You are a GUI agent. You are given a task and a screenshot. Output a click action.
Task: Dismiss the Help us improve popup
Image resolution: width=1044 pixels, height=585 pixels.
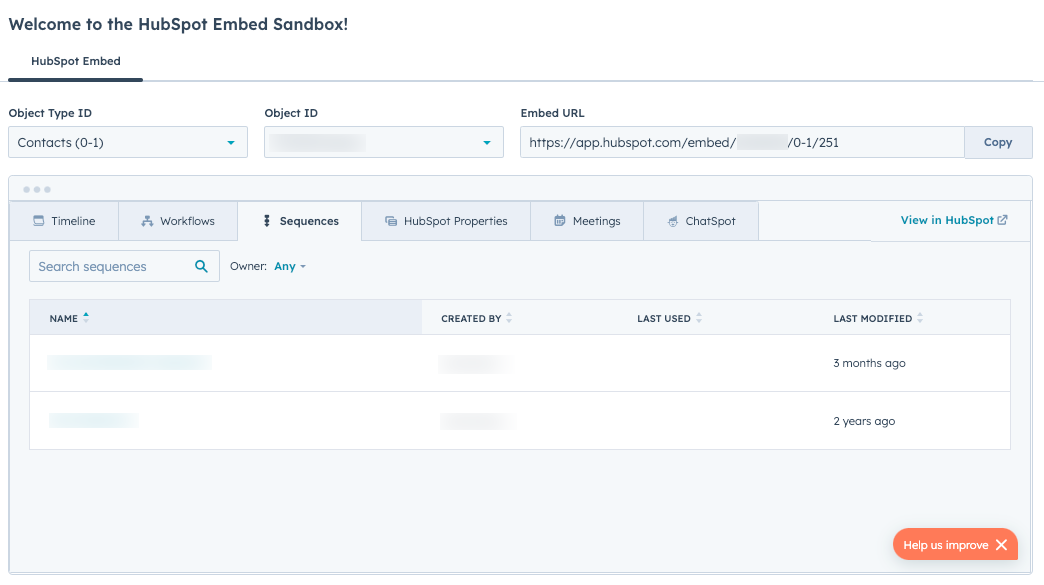pos(1001,545)
